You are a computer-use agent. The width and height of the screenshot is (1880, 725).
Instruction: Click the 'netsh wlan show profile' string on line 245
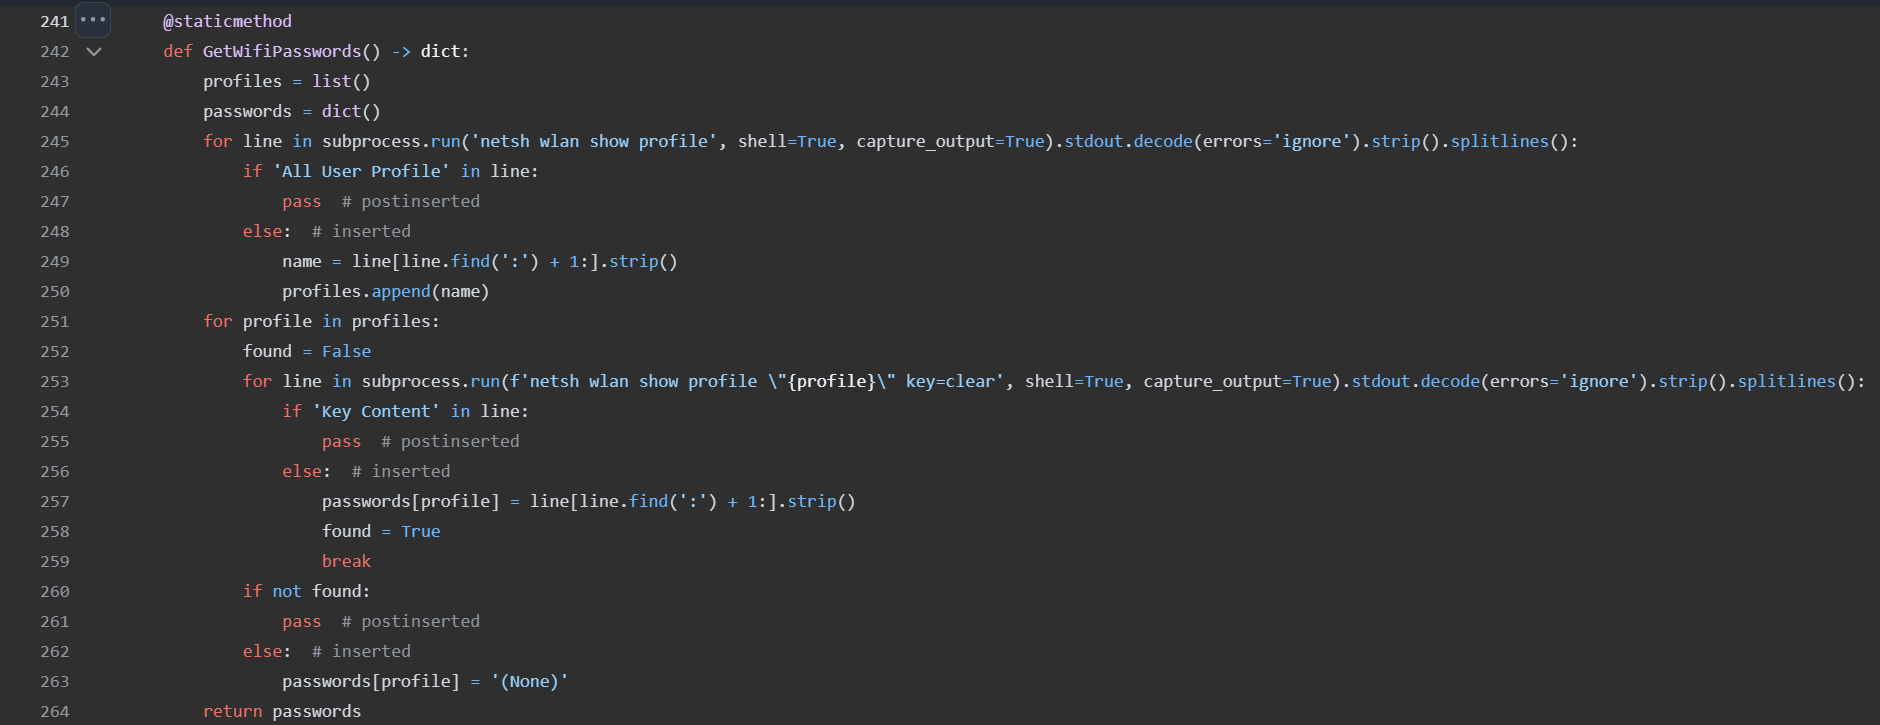tap(594, 141)
